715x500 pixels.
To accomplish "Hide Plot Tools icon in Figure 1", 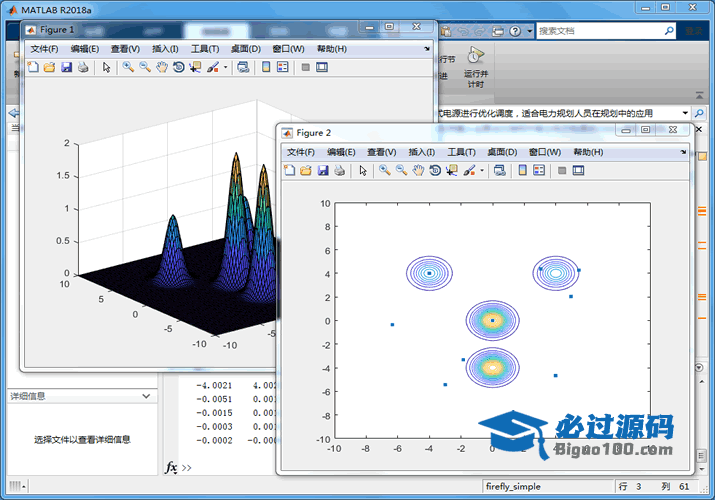I will pyautogui.click(x=306, y=67).
